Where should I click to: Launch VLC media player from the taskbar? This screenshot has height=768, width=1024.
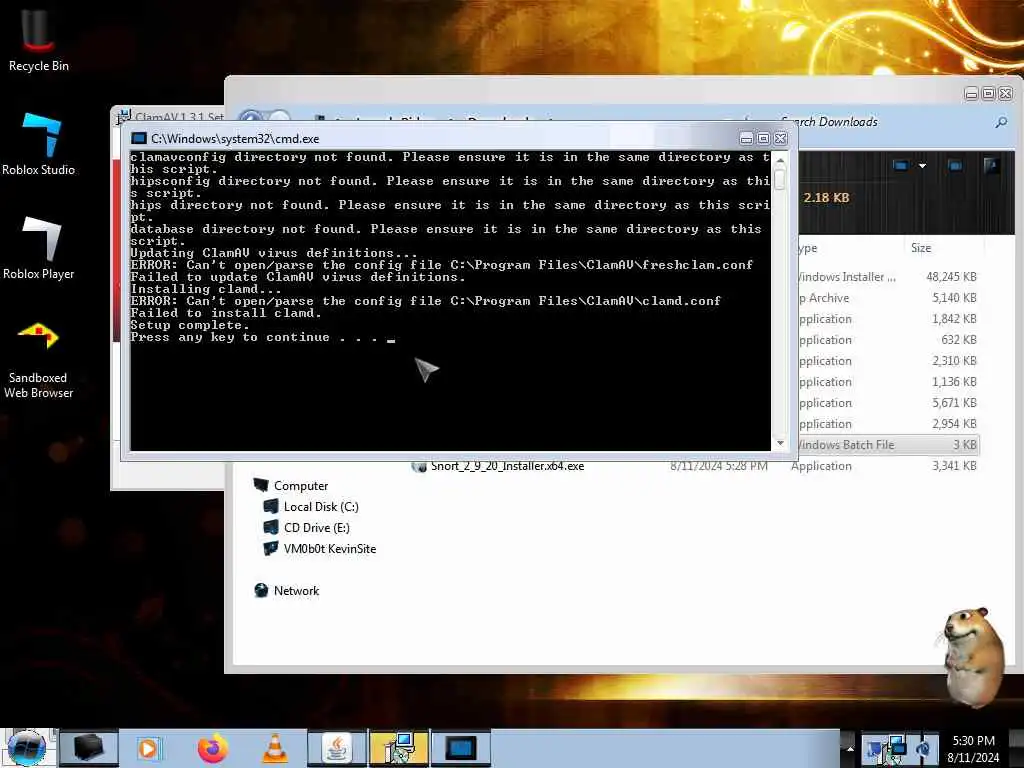click(x=275, y=748)
